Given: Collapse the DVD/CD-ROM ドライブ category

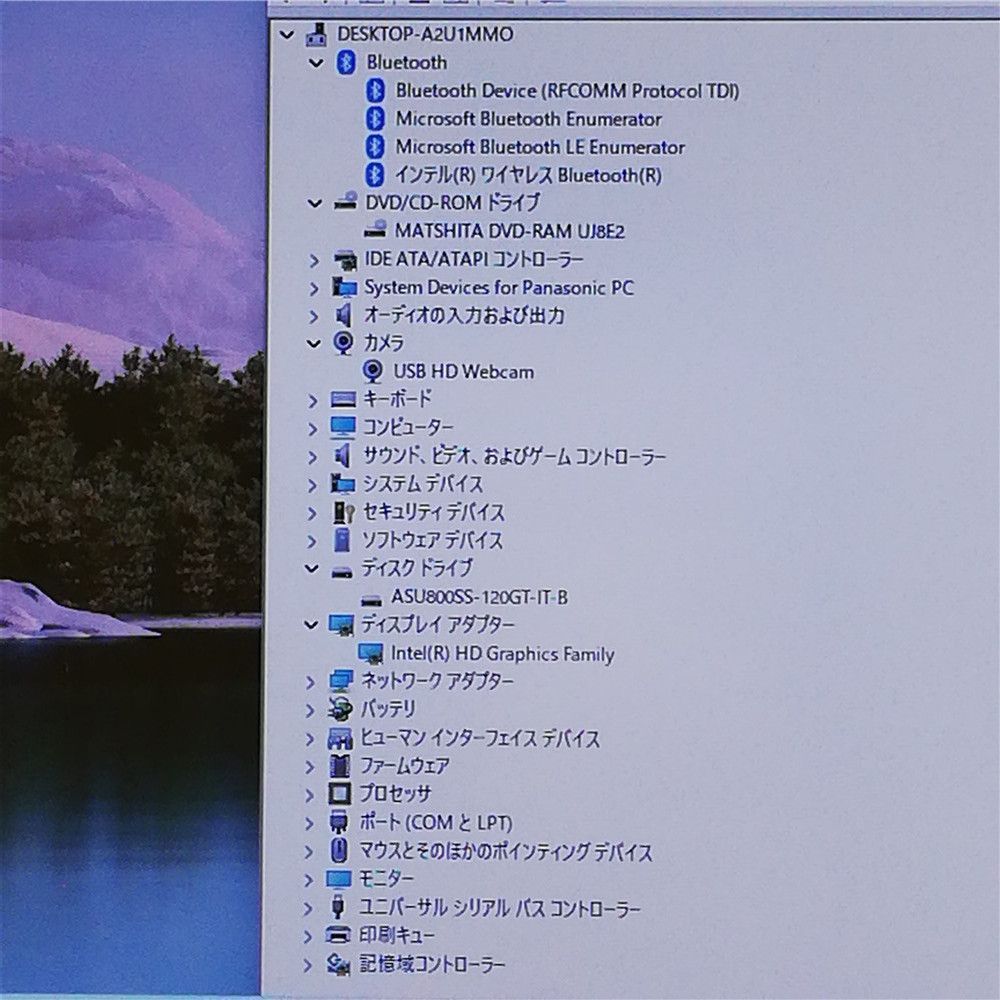Looking at the screenshot, I should (314, 203).
